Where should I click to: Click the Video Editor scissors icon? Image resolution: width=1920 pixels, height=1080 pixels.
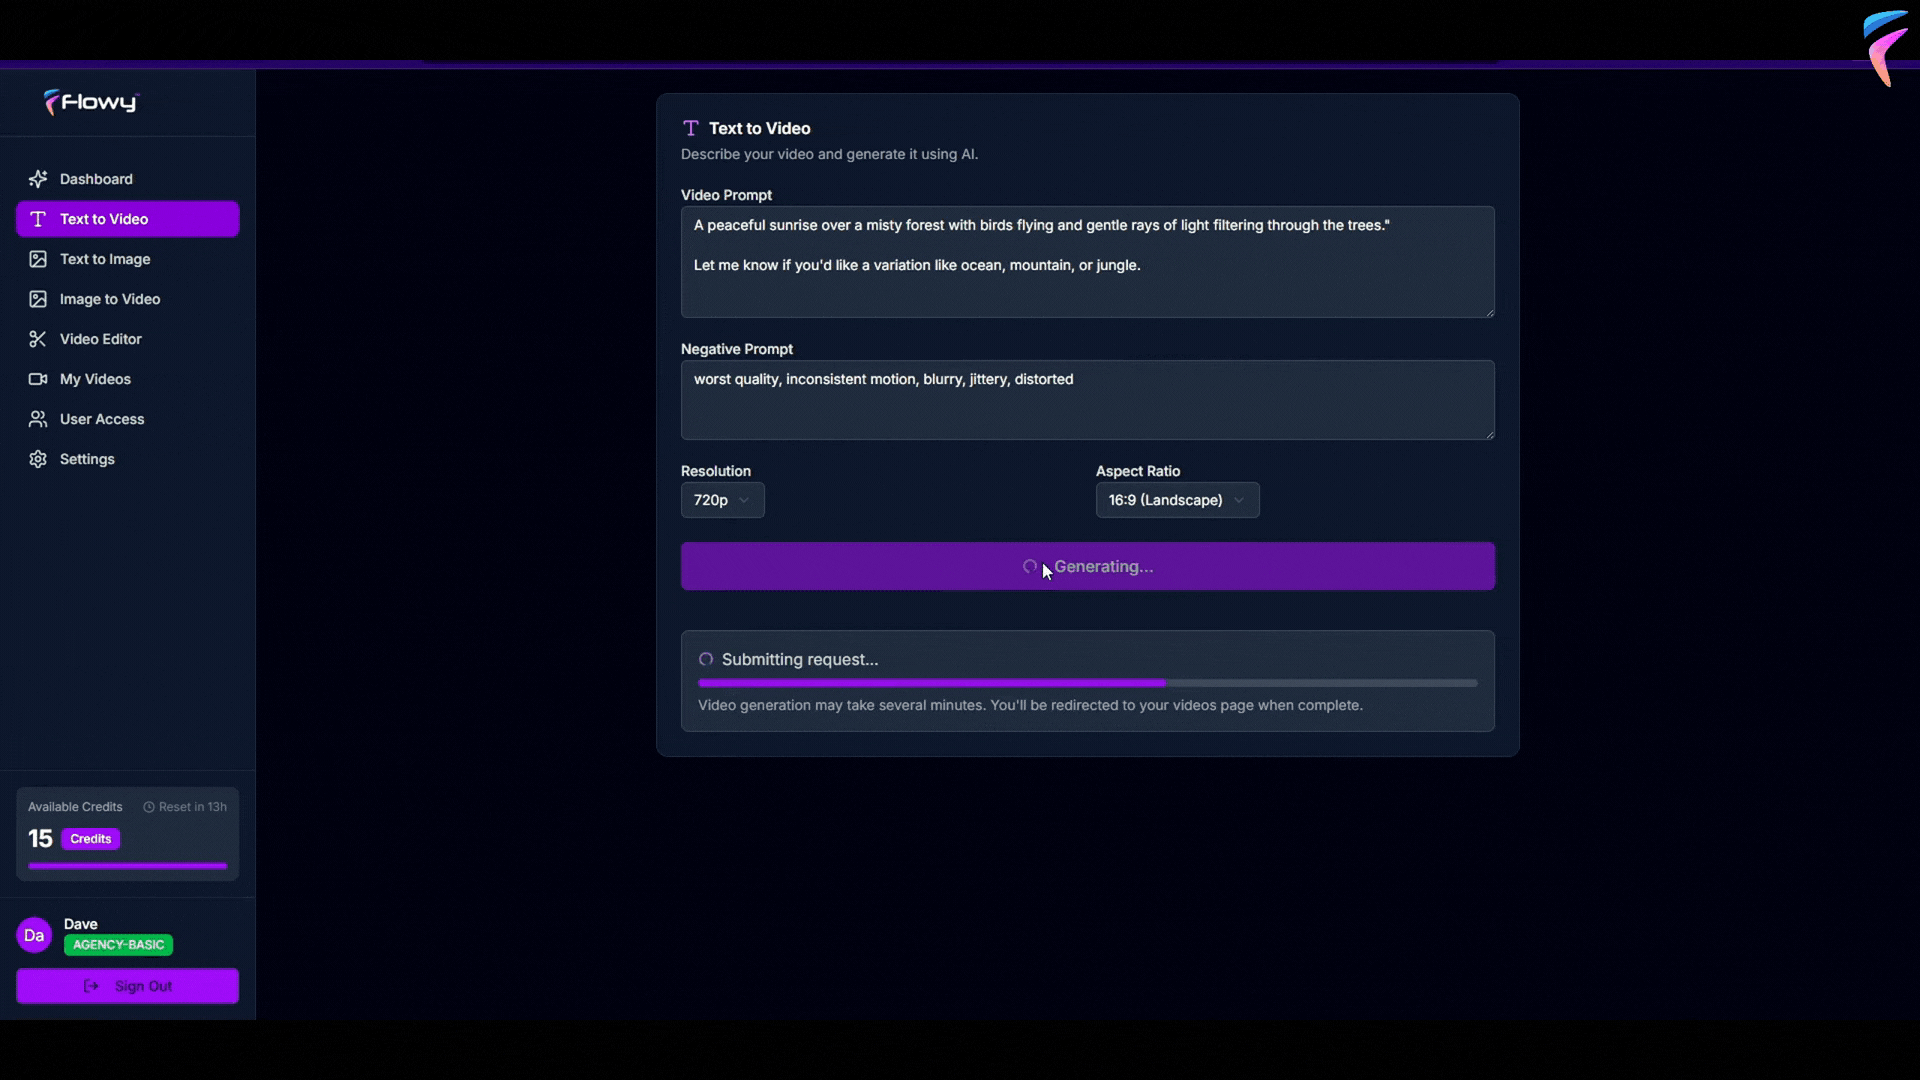coord(38,339)
